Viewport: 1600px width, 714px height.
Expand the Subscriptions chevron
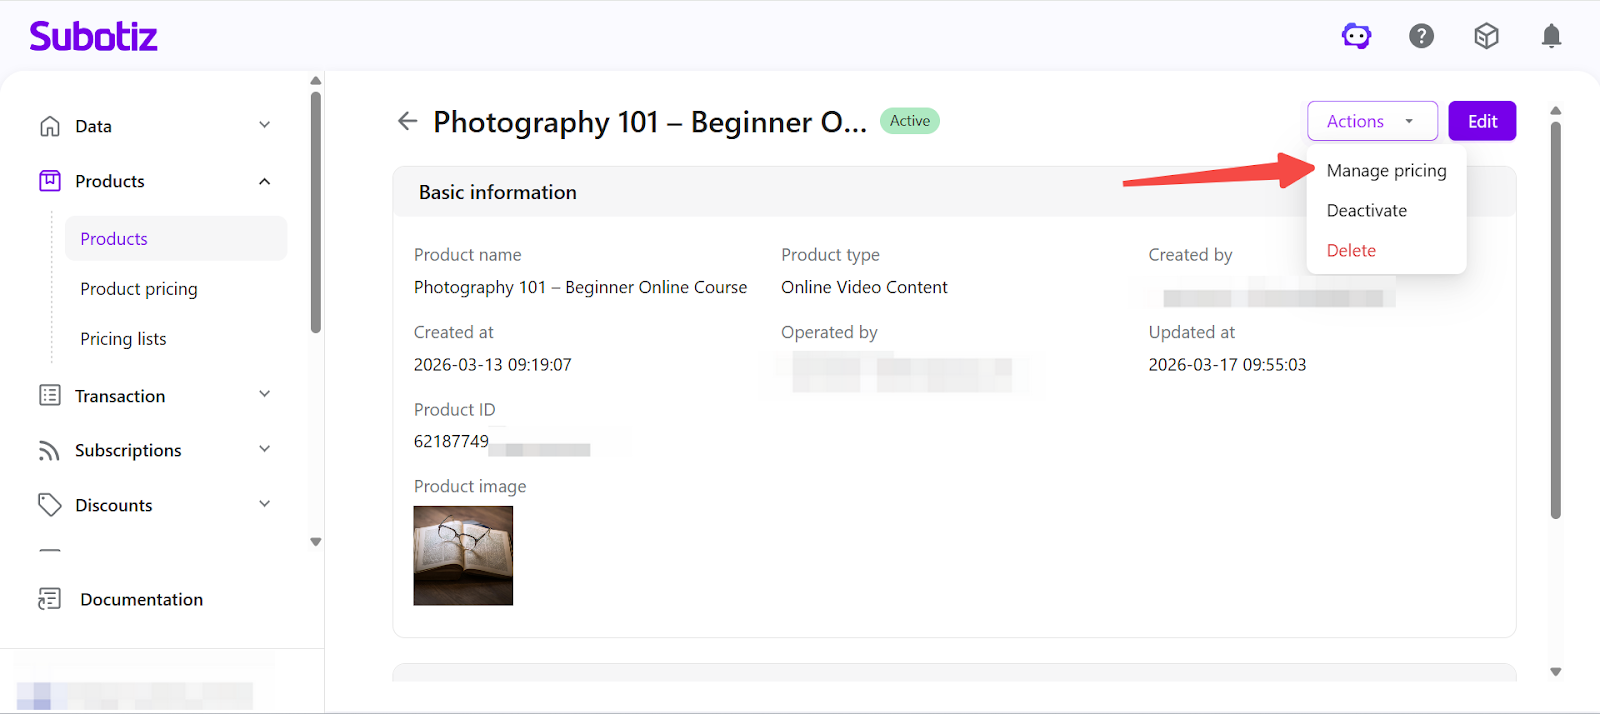coord(264,450)
